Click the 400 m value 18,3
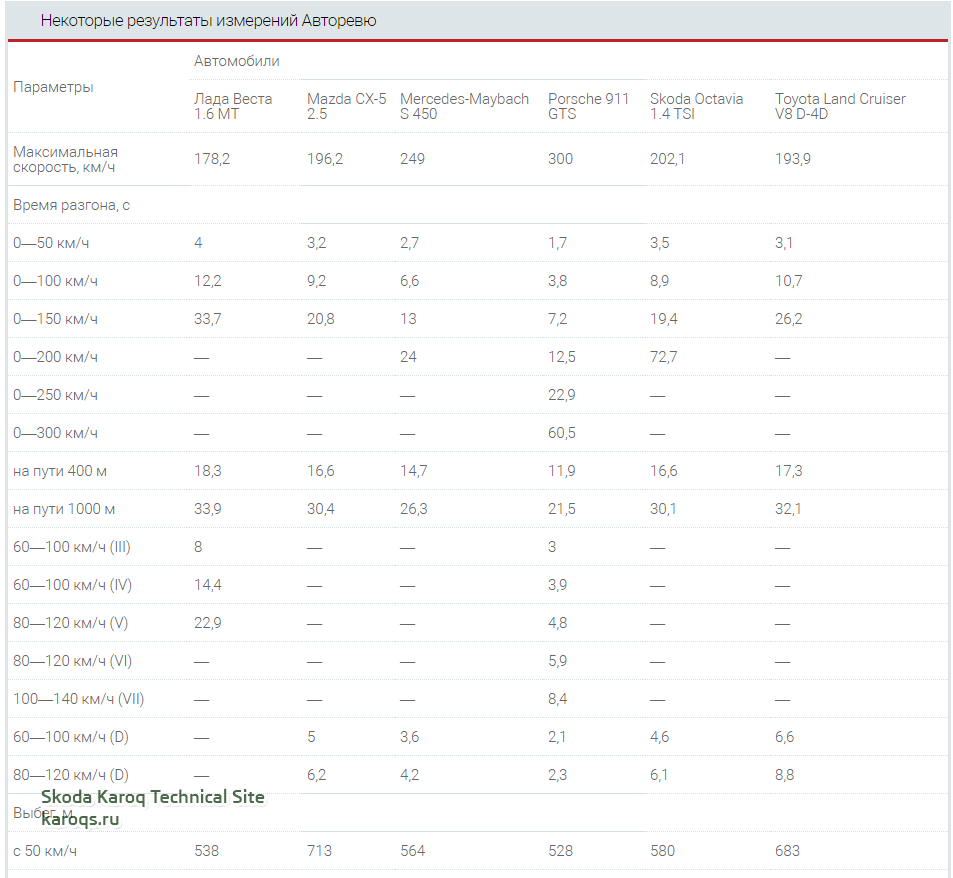953x878 pixels. (208, 471)
